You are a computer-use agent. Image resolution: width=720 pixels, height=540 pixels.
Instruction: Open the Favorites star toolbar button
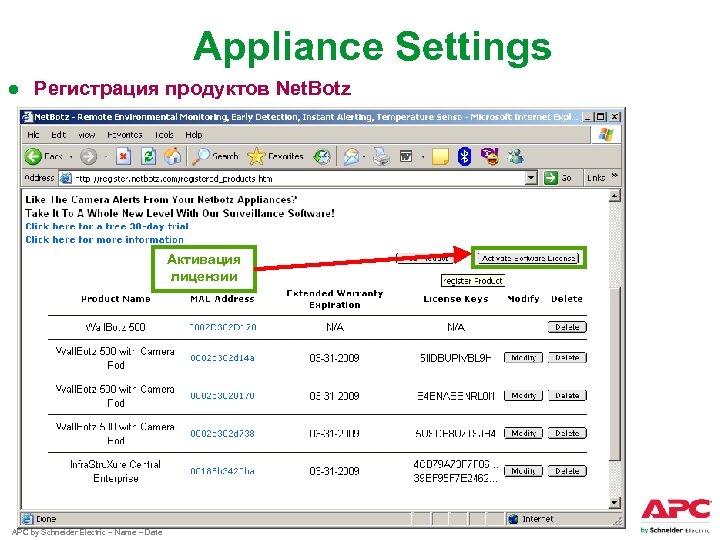[256, 157]
